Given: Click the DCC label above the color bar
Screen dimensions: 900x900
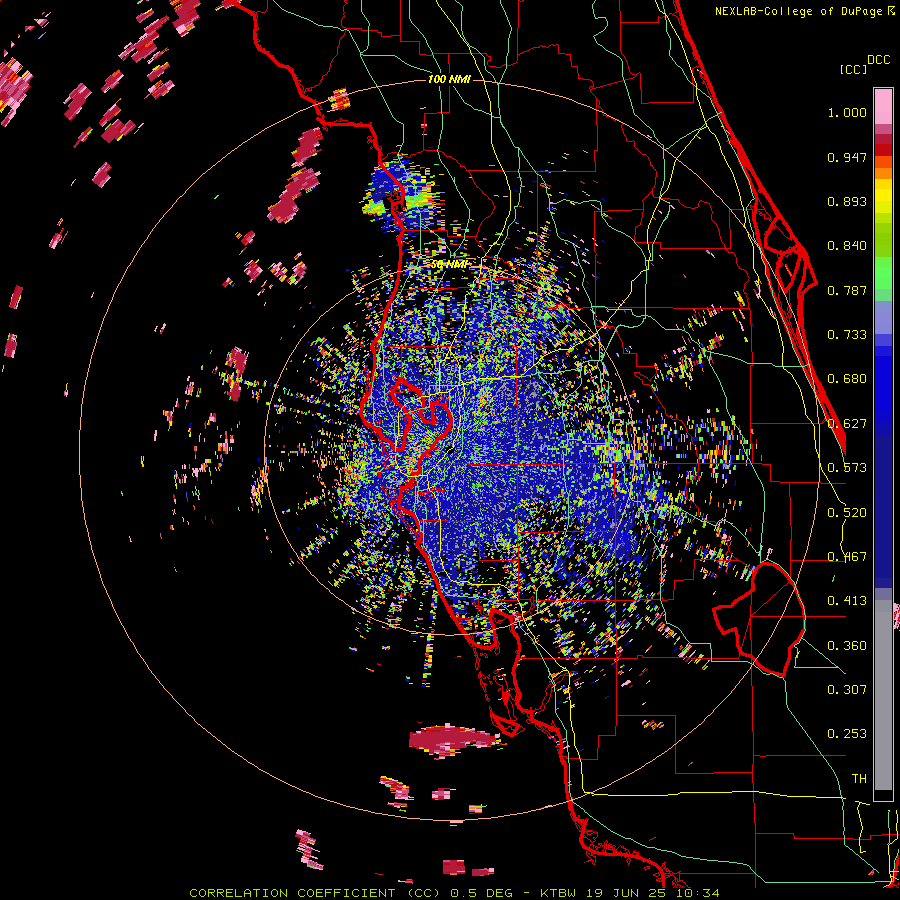Looking at the screenshot, I should [879, 60].
